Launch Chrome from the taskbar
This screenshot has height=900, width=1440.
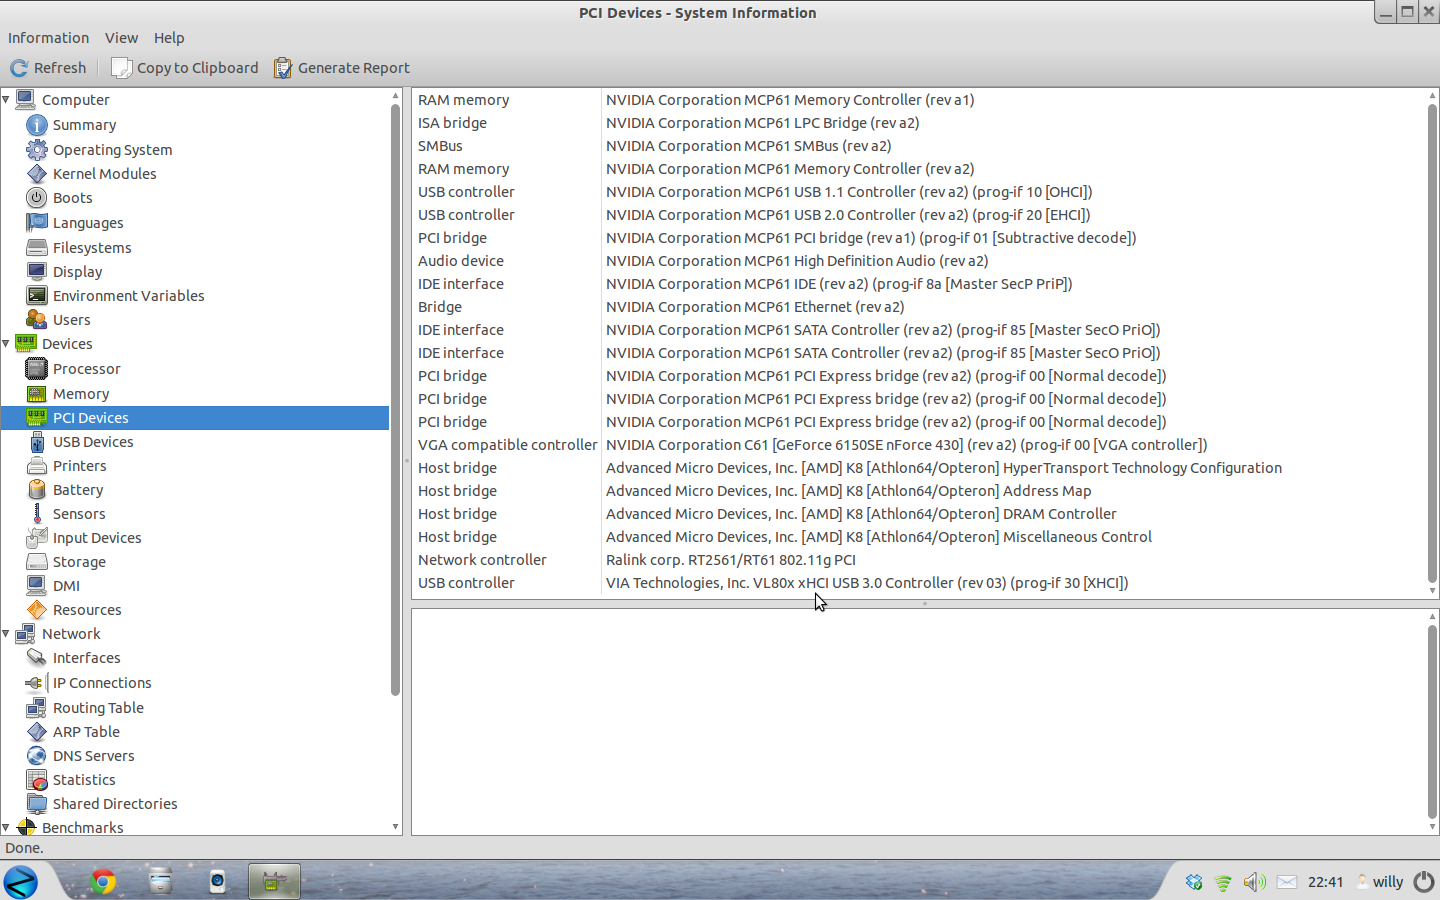103,881
